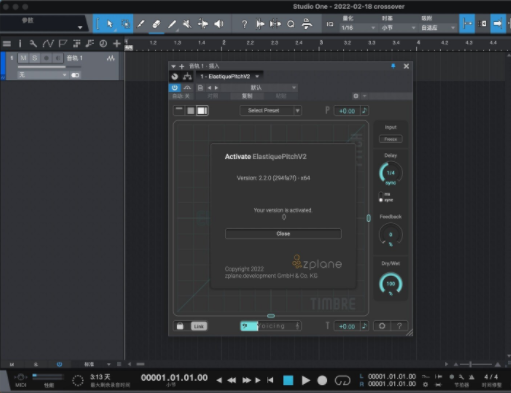
Task: Click the question mark help icon in the toolbar
Action: [244, 24]
